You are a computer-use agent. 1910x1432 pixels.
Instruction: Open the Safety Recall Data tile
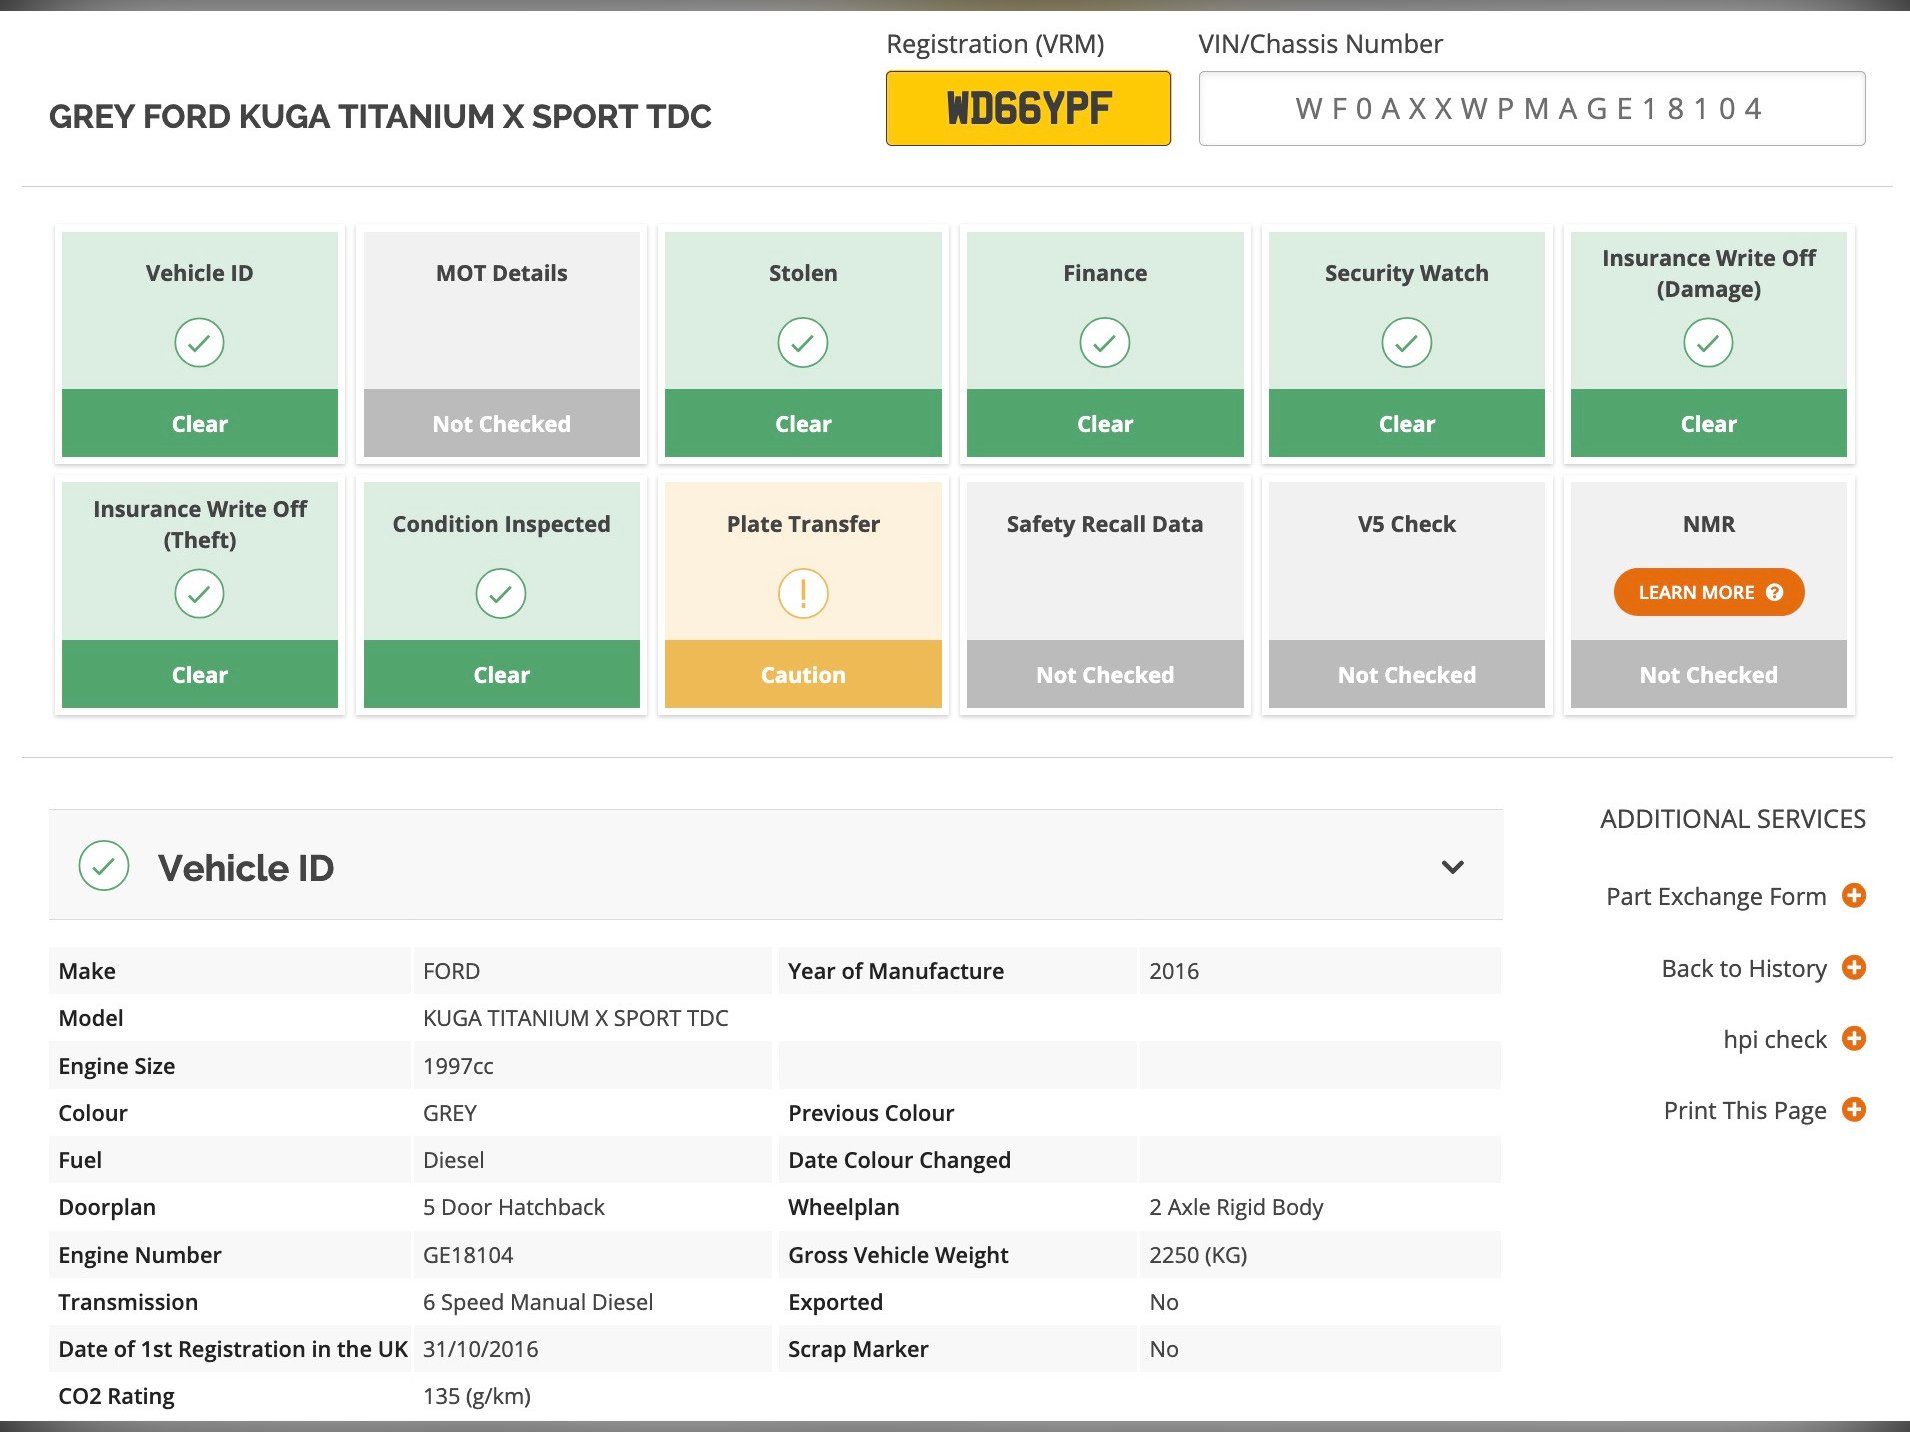[x=1104, y=594]
